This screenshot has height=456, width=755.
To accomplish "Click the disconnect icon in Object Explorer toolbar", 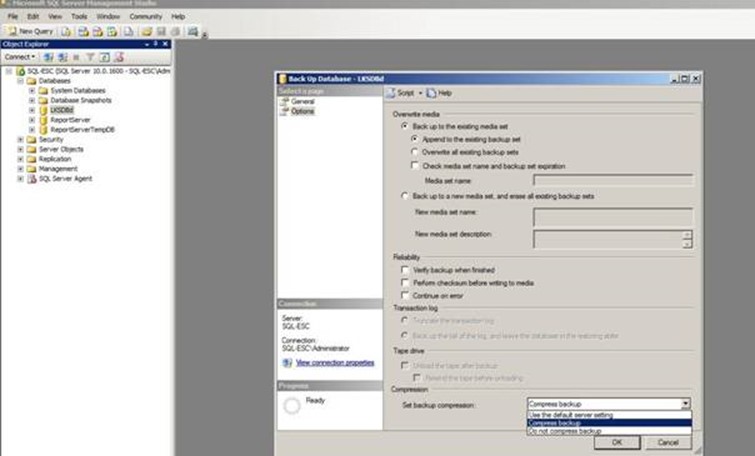I will tap(63, 57).
